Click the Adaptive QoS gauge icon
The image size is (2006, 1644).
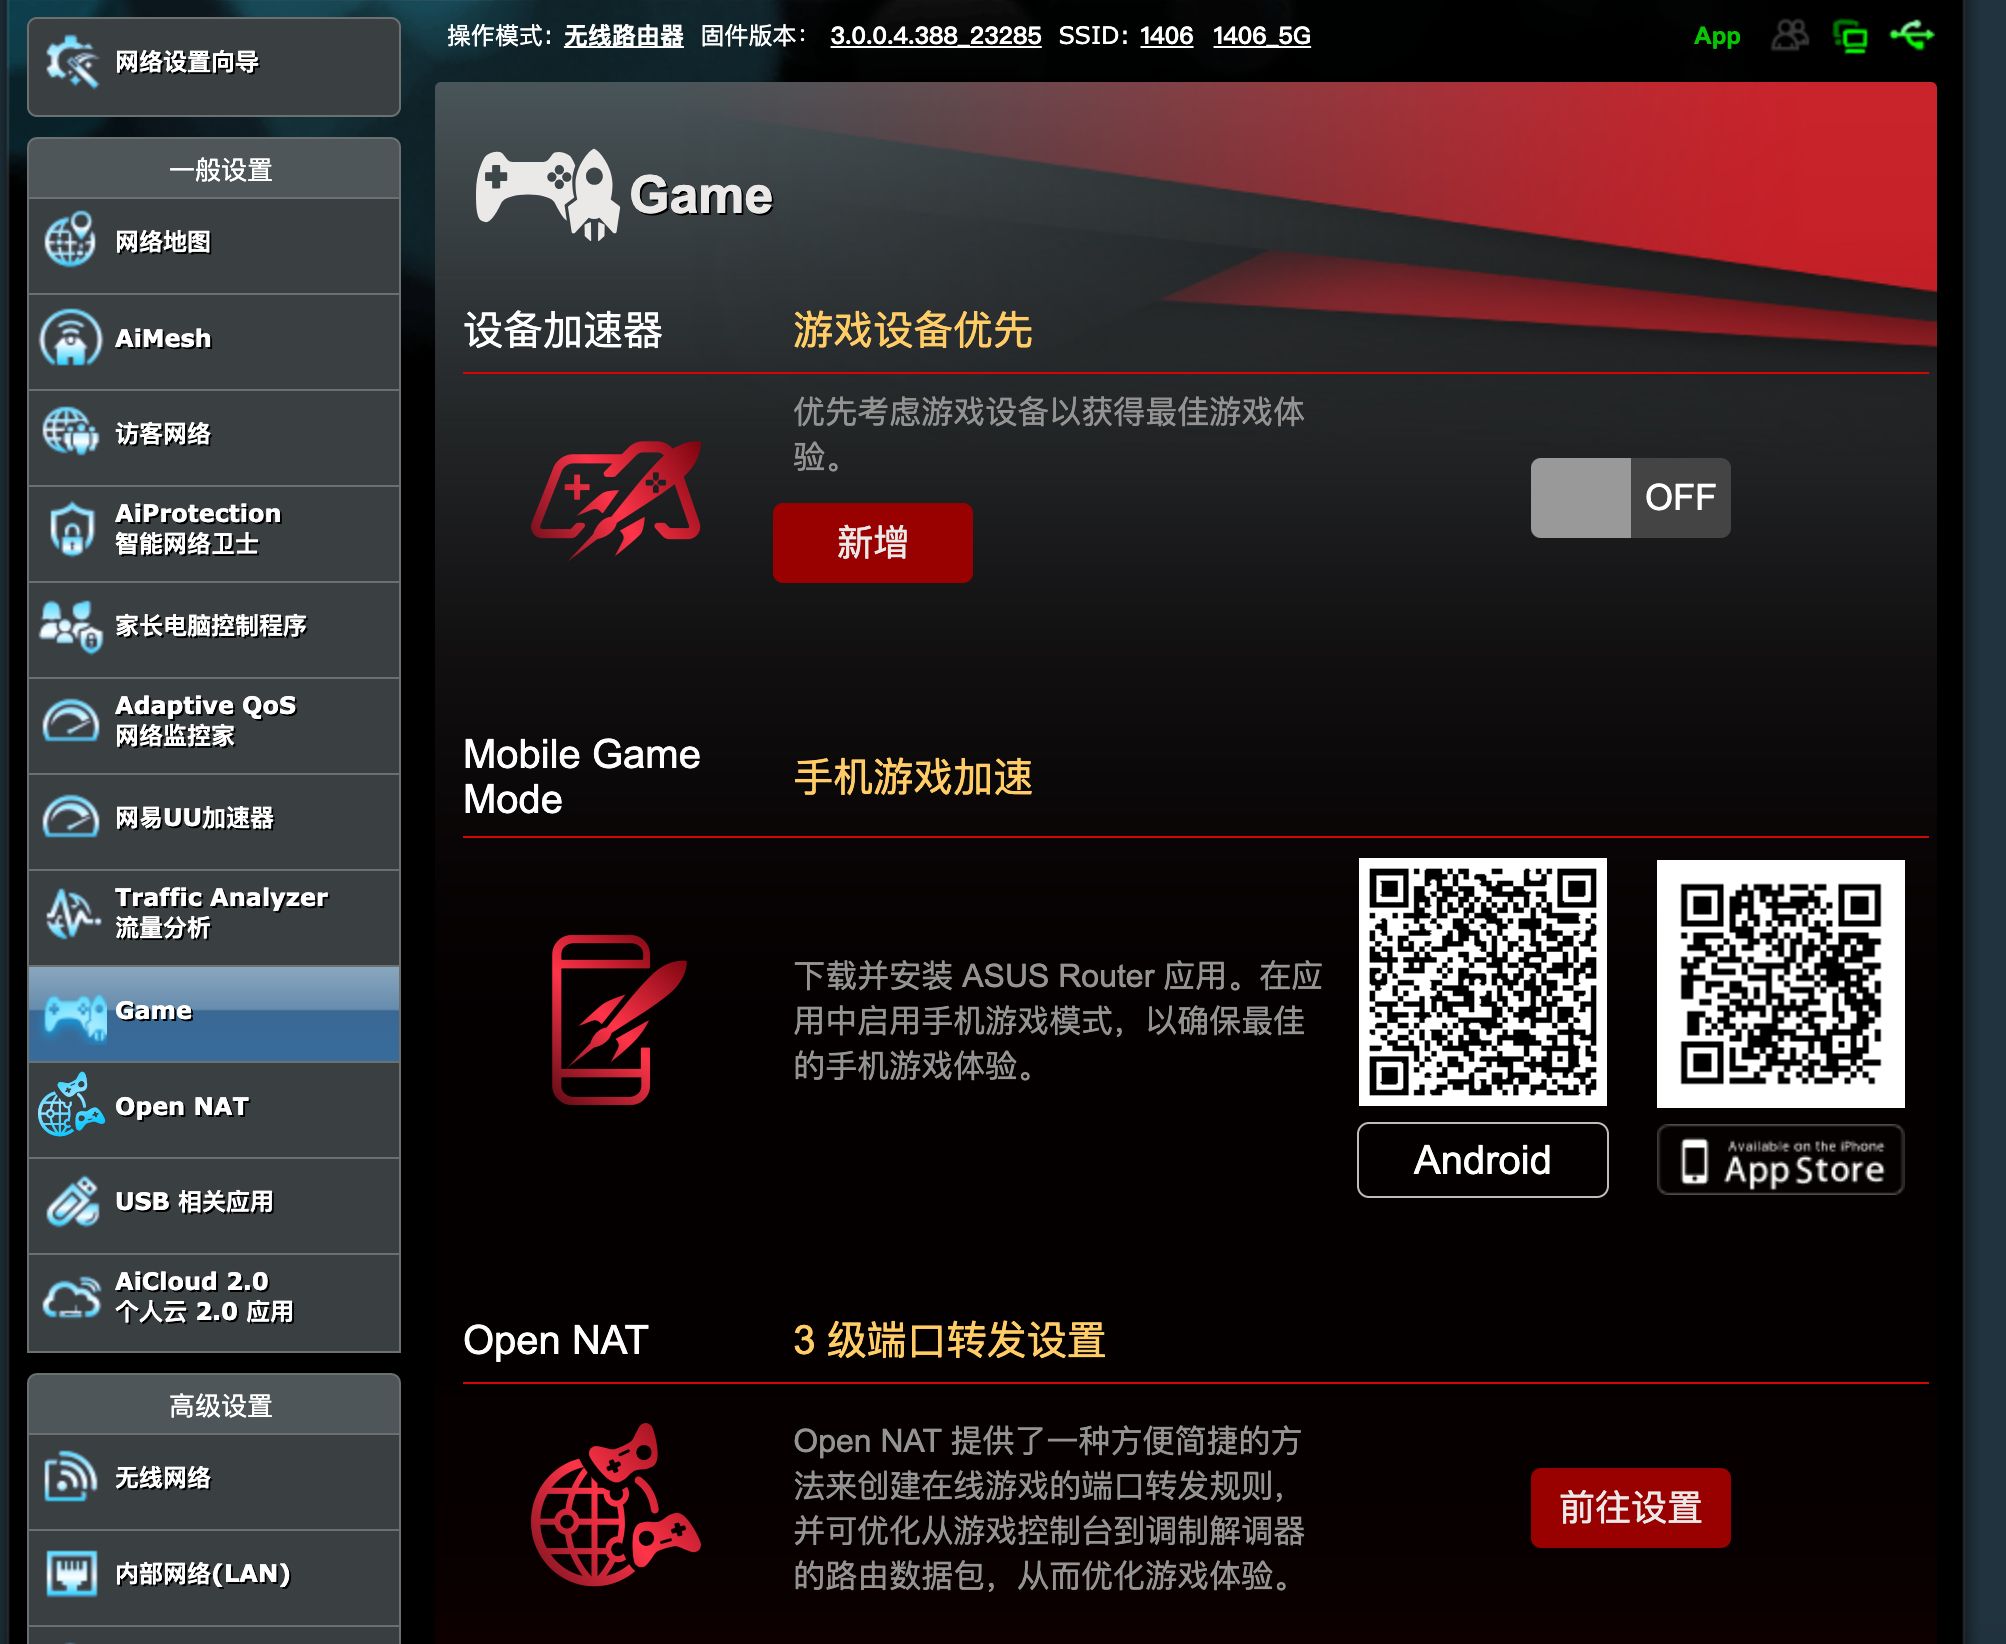click(70, 721)
